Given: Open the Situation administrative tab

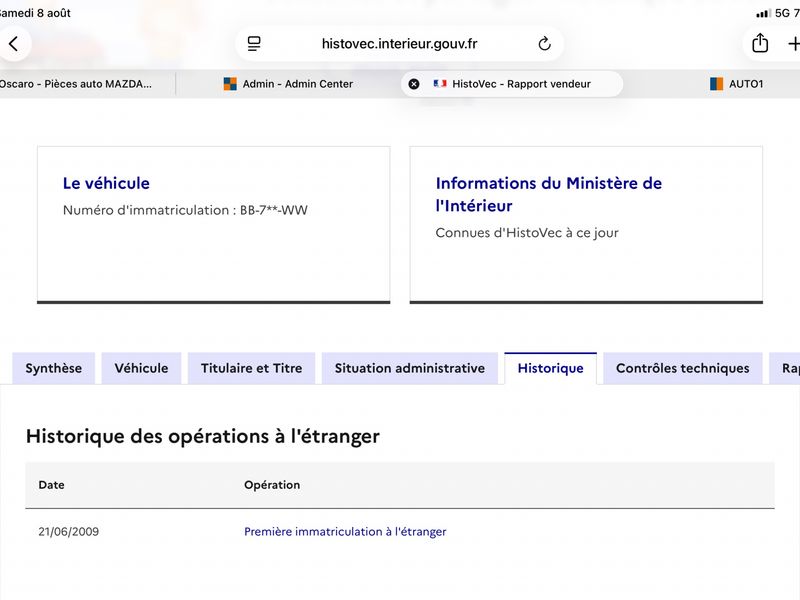Looking at the screenshot, I should click(410, 368).
